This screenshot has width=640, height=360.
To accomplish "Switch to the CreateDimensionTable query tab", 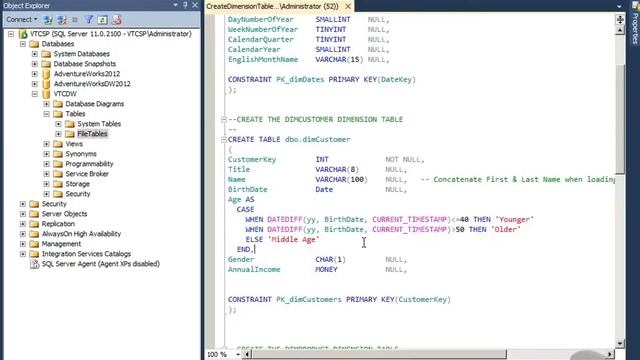I will pos(273,6).
